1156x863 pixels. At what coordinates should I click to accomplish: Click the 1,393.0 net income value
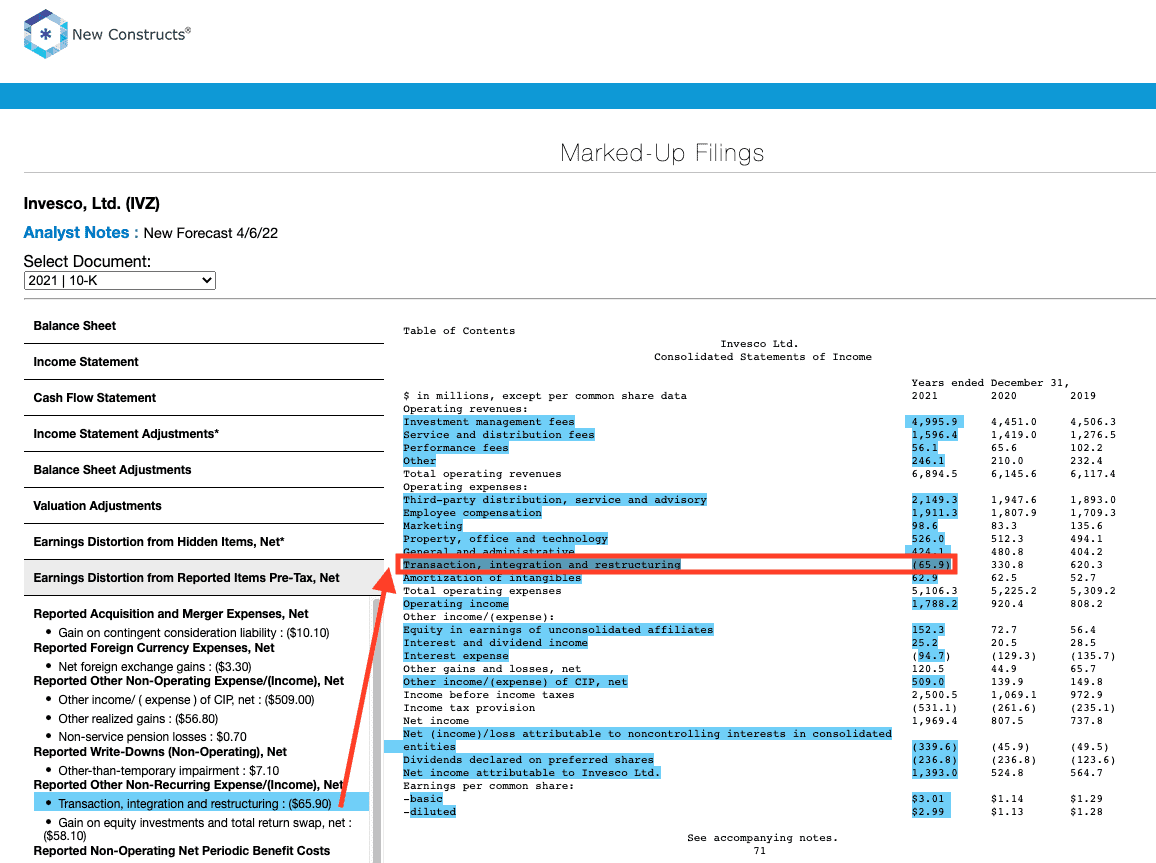pyautogui.click(x=934, y=773)
